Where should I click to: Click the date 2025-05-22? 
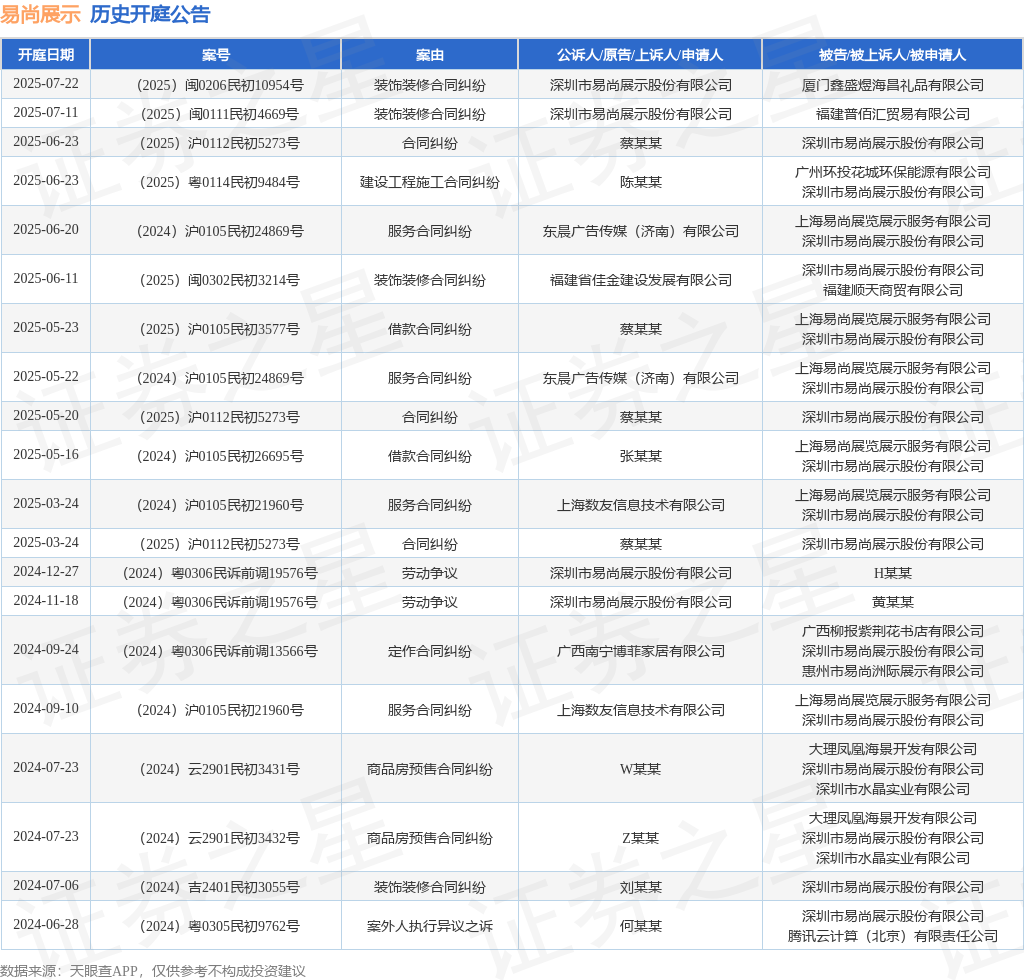tap(46, 377)
